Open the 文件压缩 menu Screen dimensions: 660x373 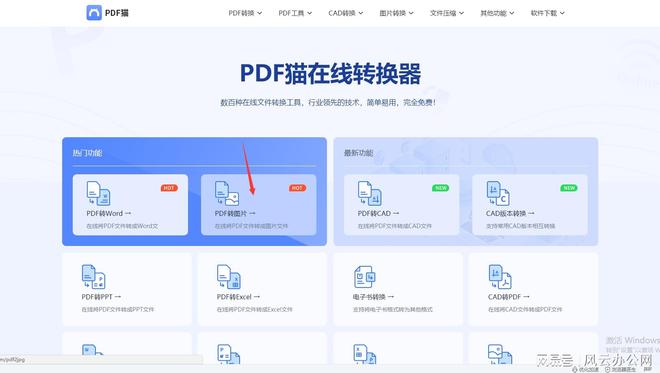[447, 13]
